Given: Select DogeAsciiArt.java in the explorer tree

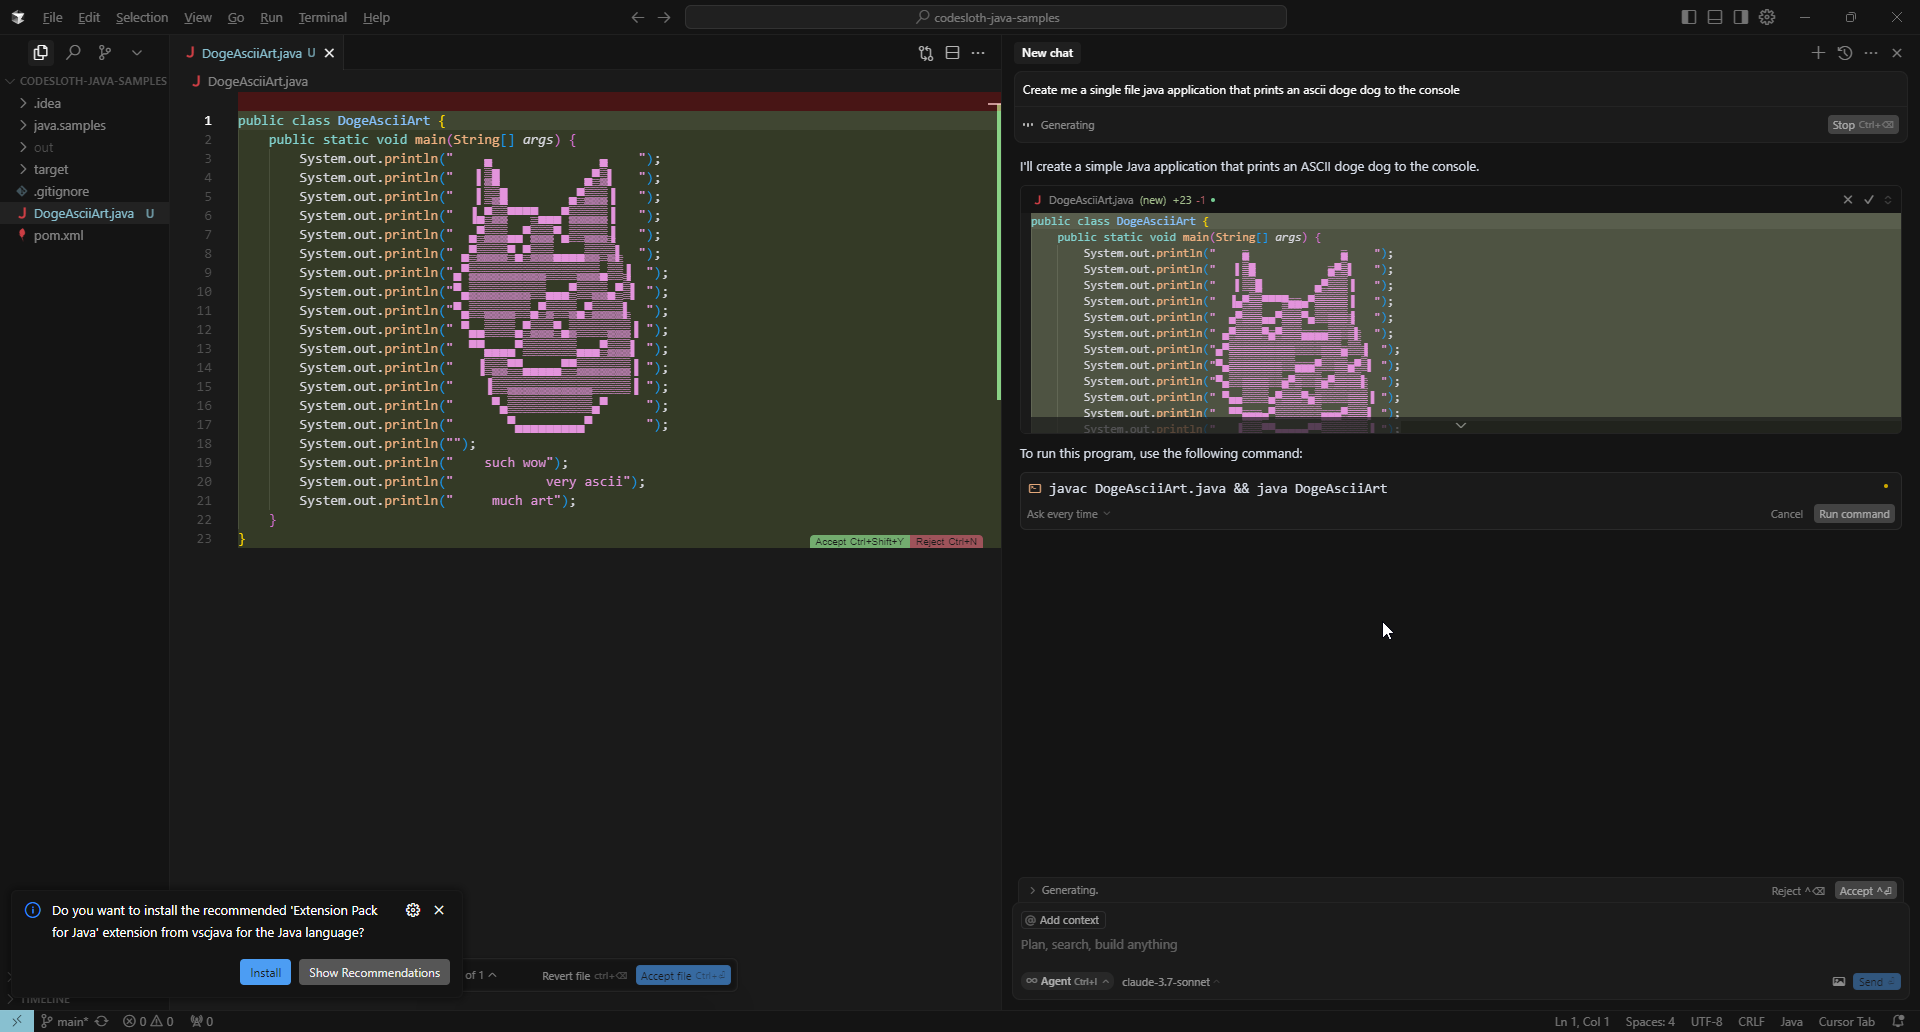Looking at the screenshot, I should pyautogui.click(x=84, y=213).
